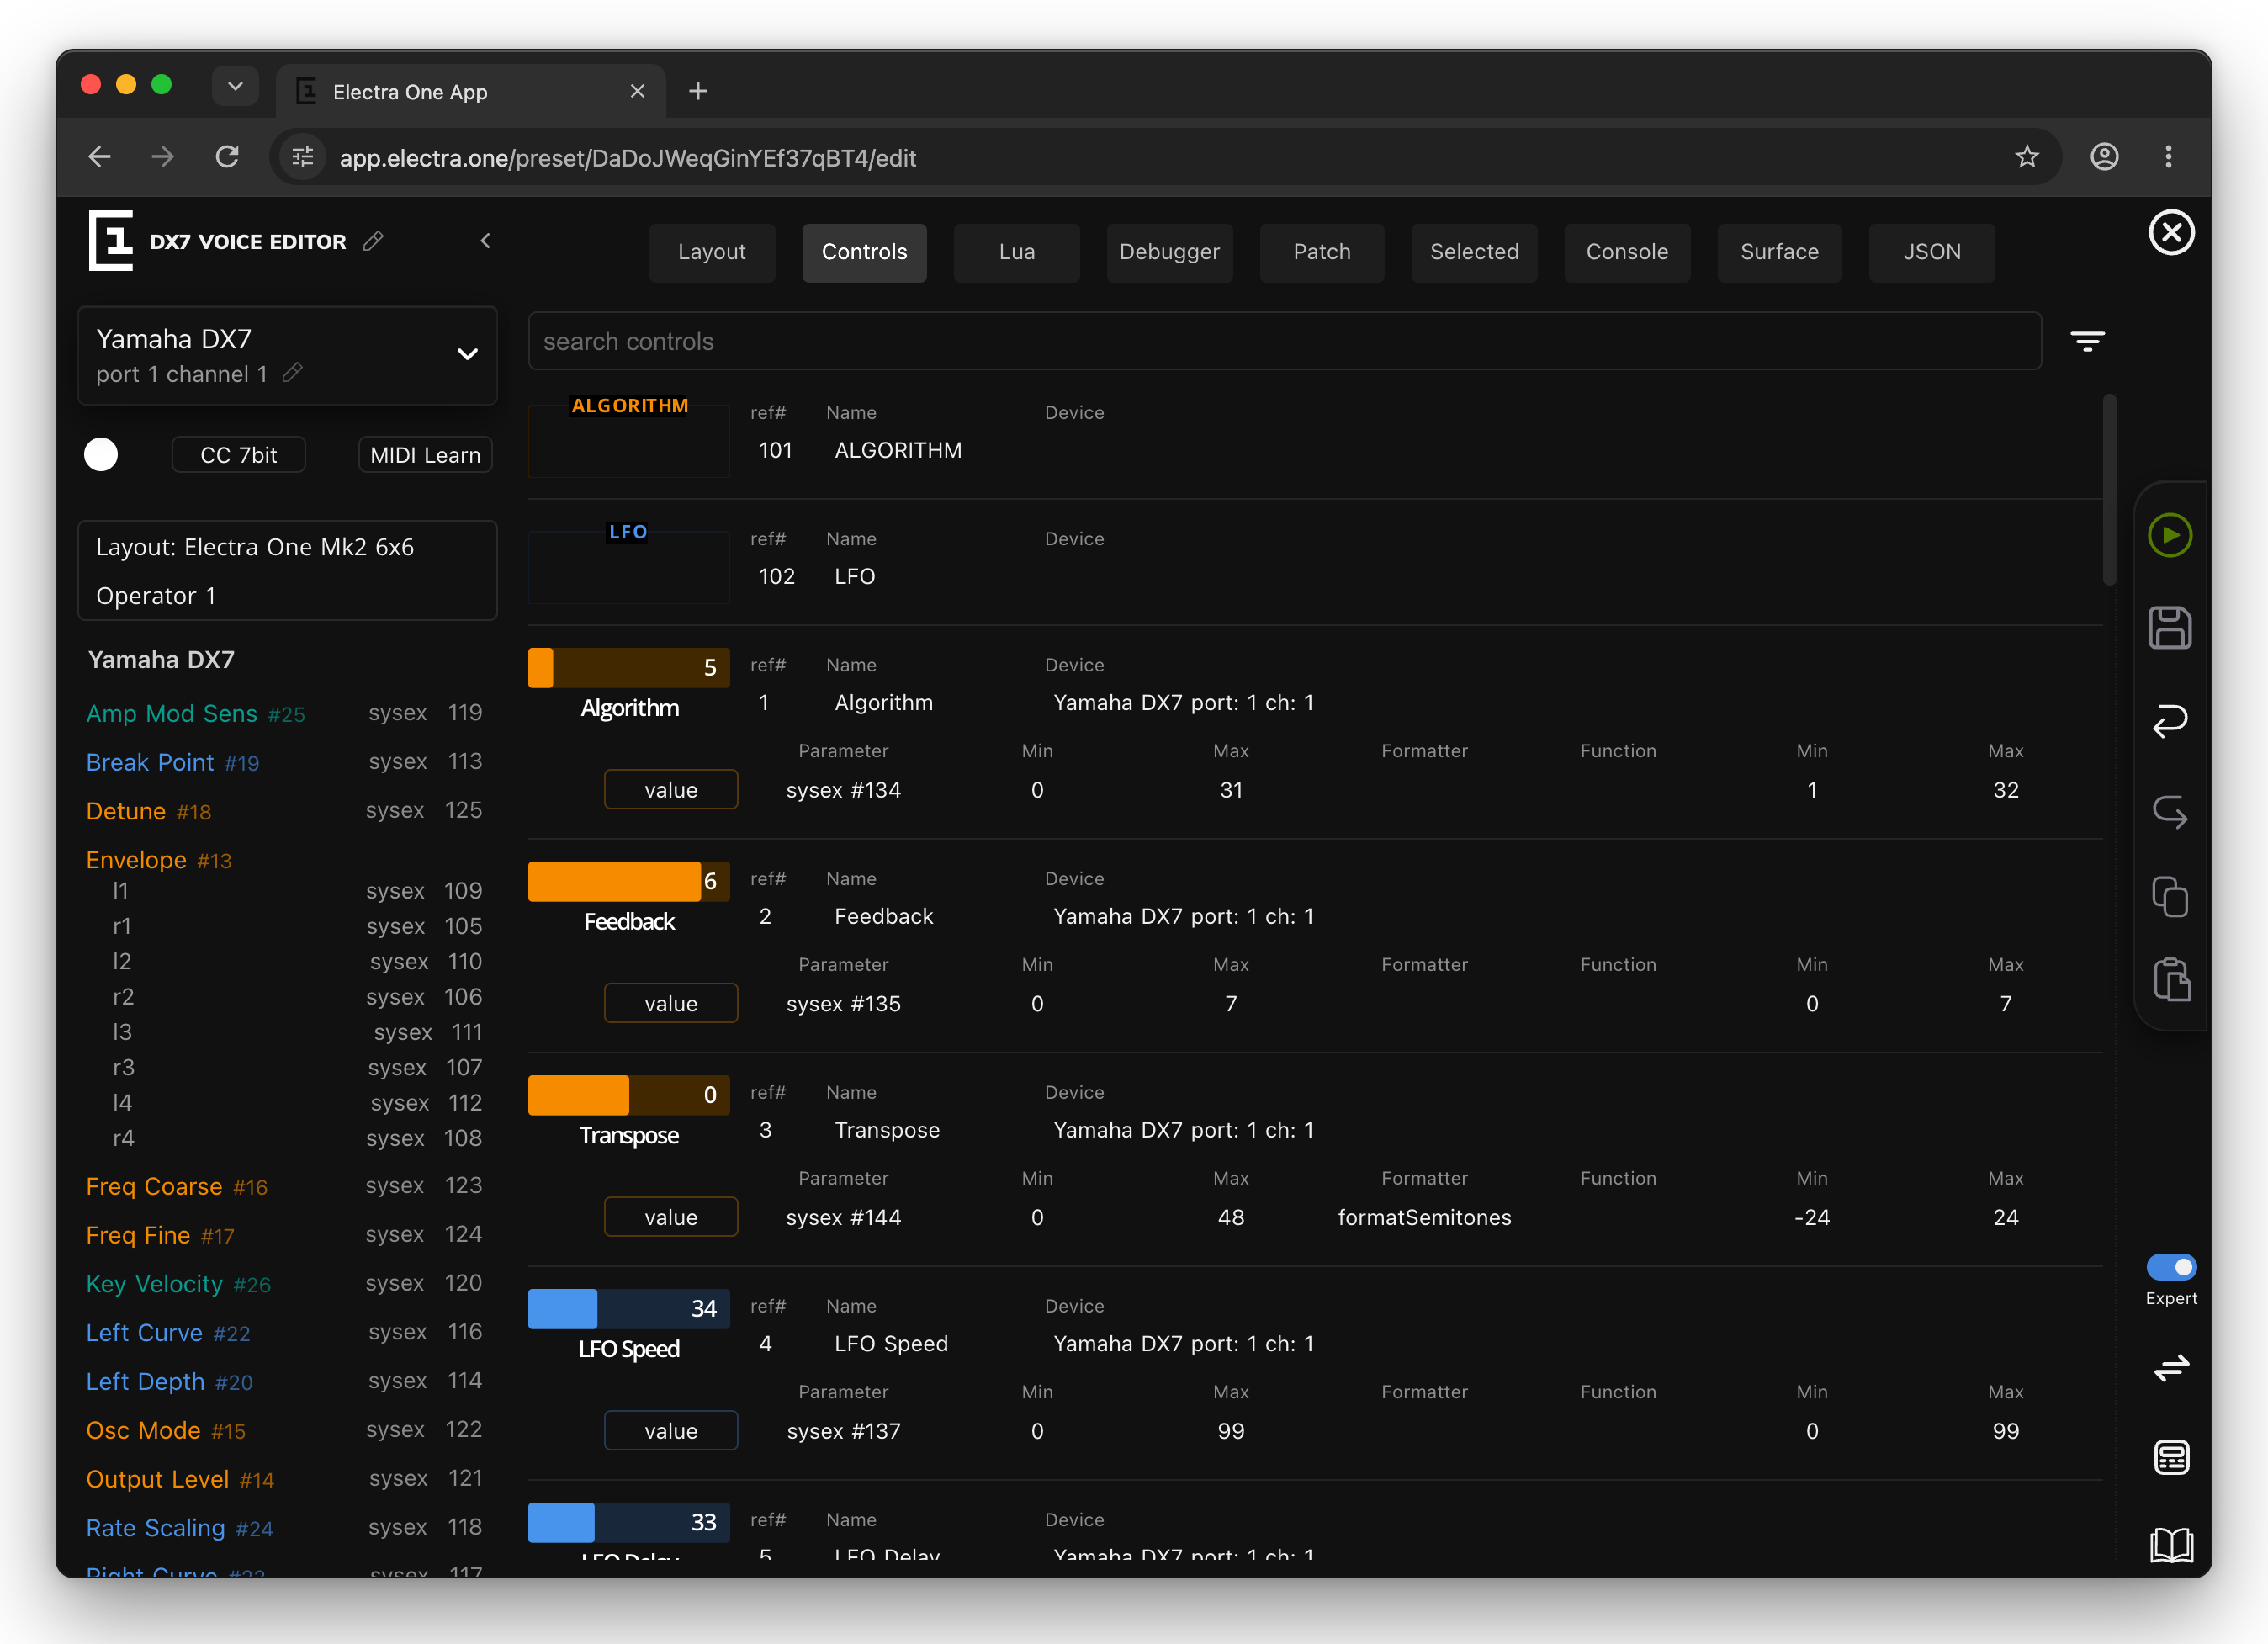
Task: Open the browser tab search dropdown
Action: pyautogui.click(x=235, y=86)
